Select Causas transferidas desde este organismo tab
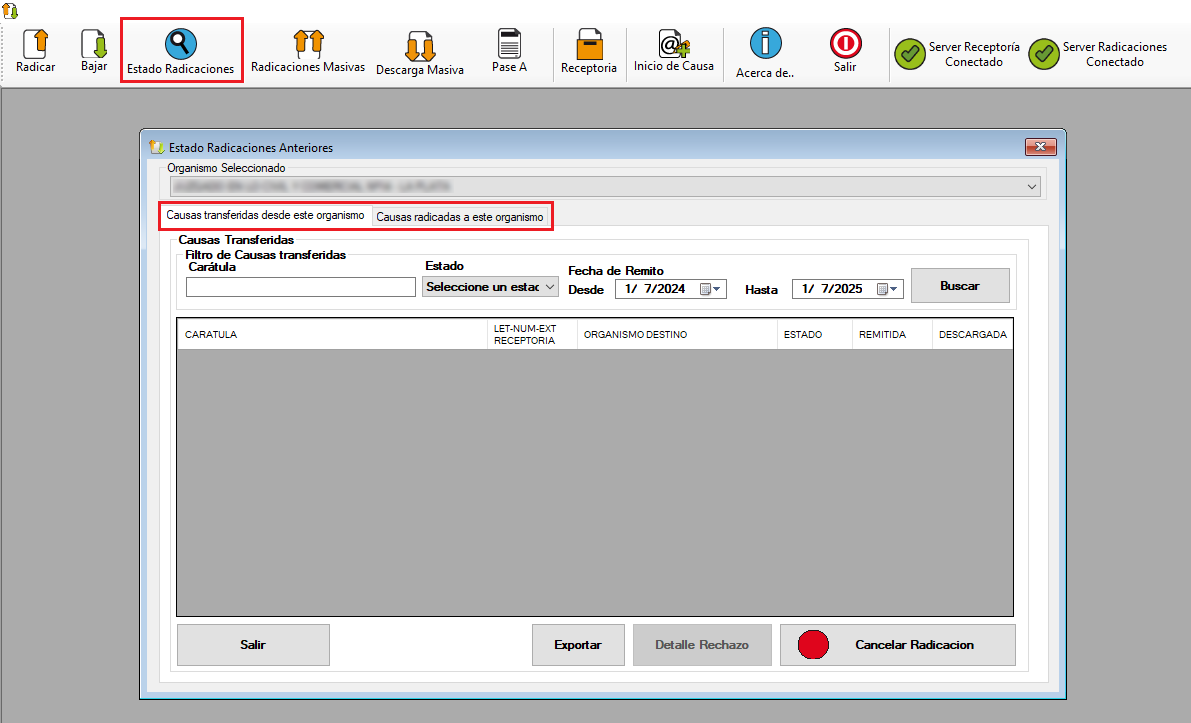Viewport: 1191px width, 723px height. (265, 216)
